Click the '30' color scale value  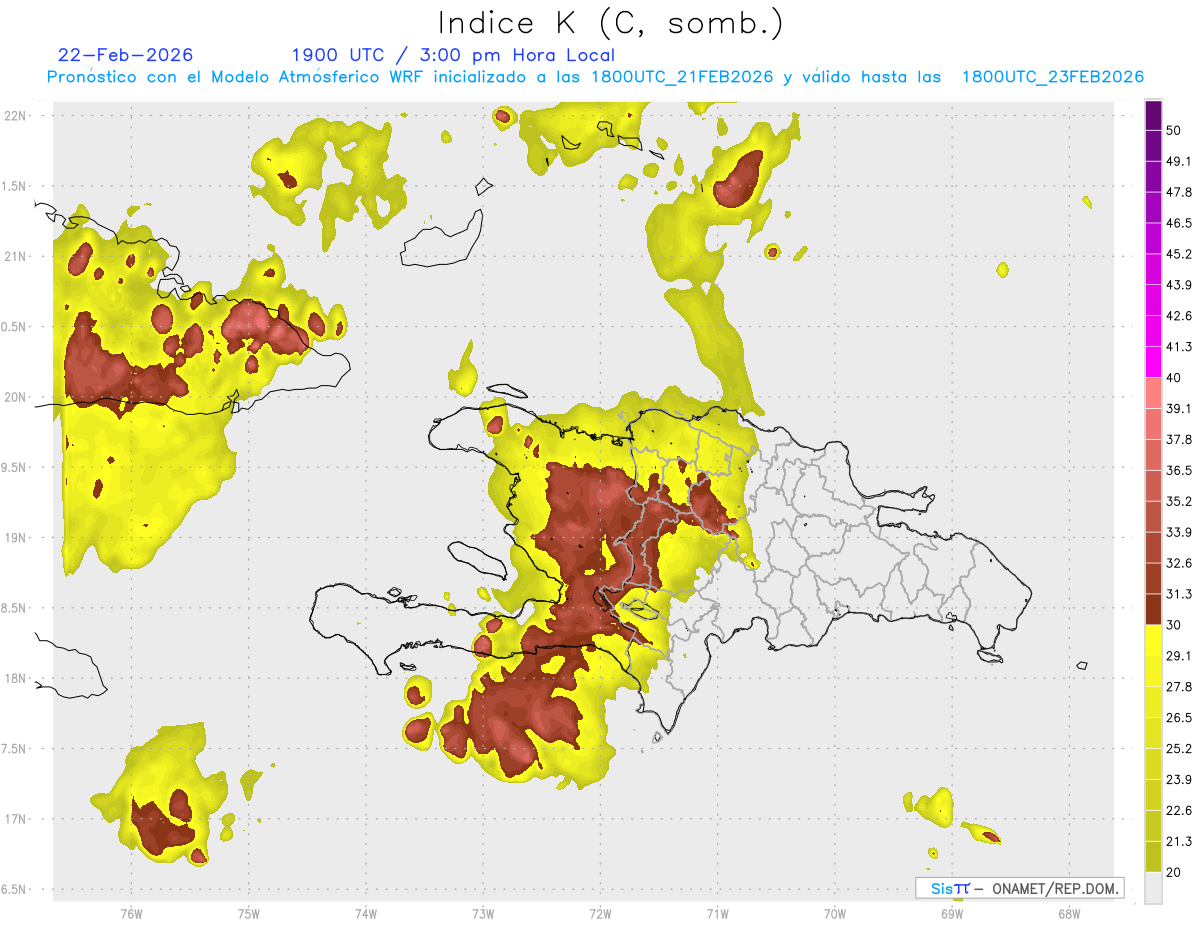pyautogui.click(x=1174, y=625)
